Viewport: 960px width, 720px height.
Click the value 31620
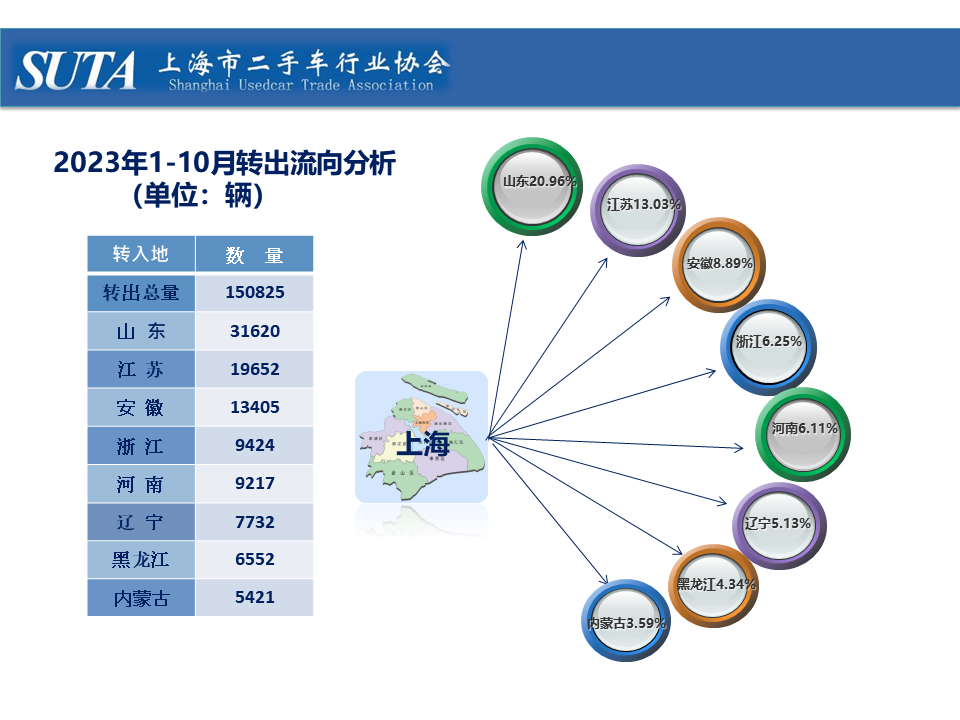point(255,331)
